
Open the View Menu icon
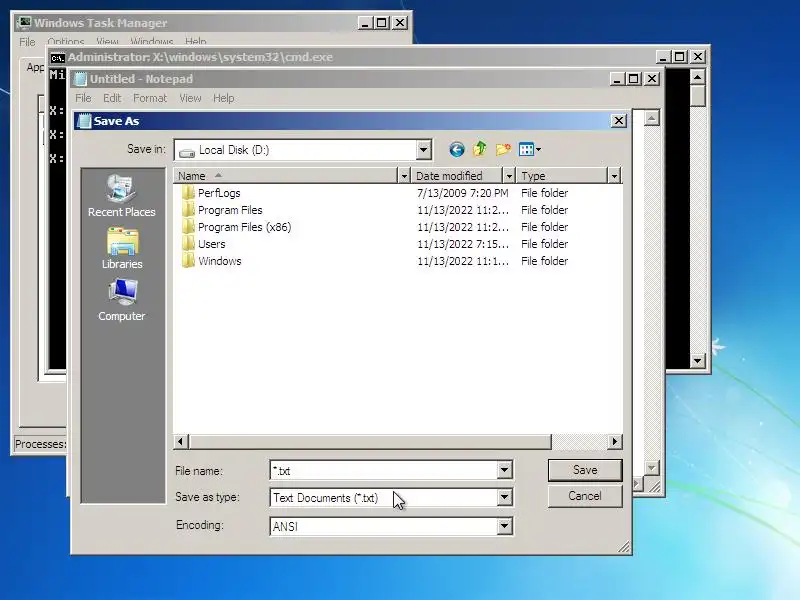(530, 149)
